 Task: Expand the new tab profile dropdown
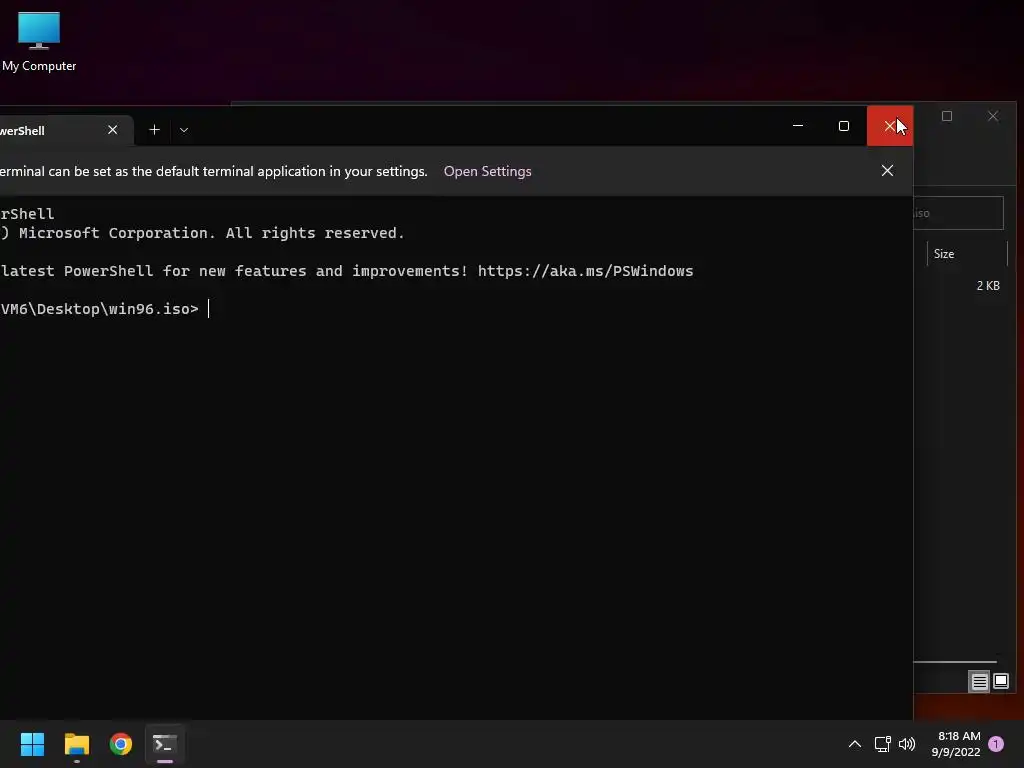184,130
